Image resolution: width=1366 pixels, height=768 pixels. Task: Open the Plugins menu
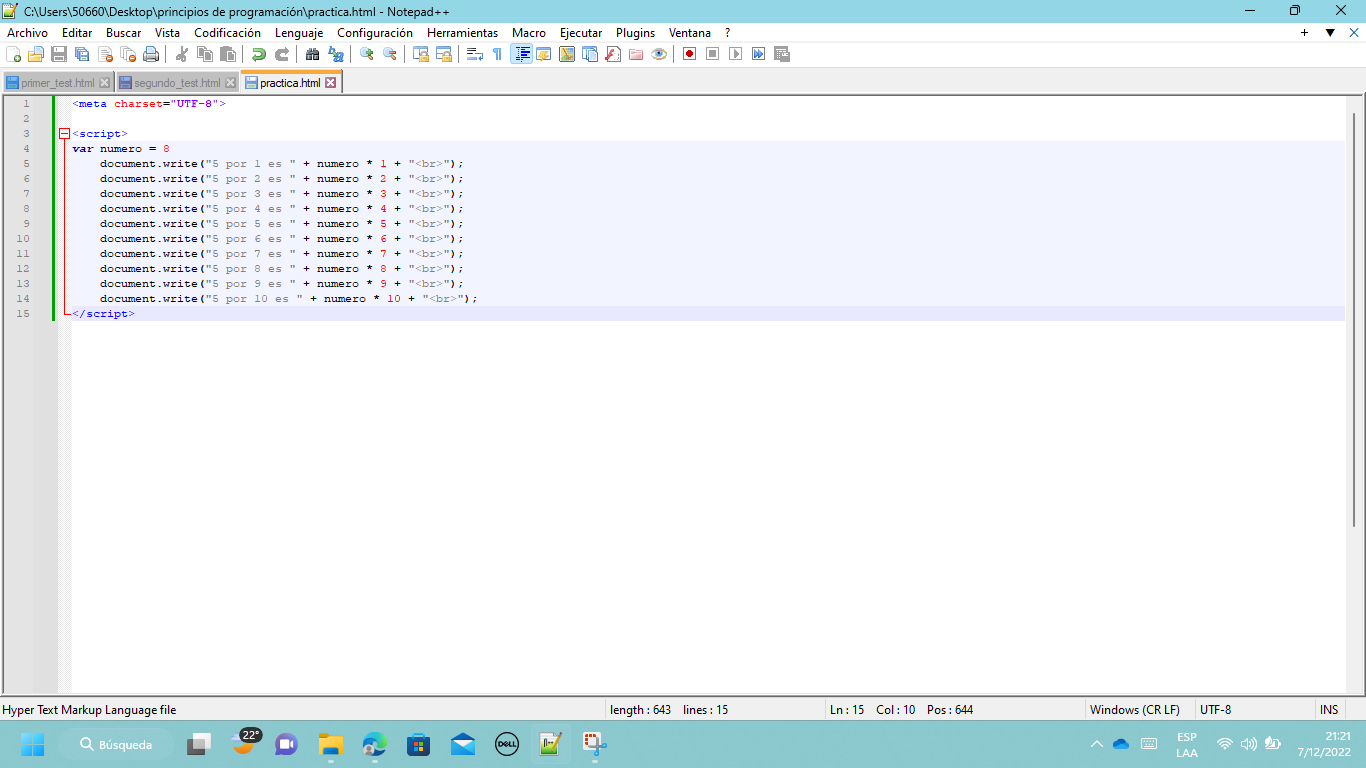(635, 33)
